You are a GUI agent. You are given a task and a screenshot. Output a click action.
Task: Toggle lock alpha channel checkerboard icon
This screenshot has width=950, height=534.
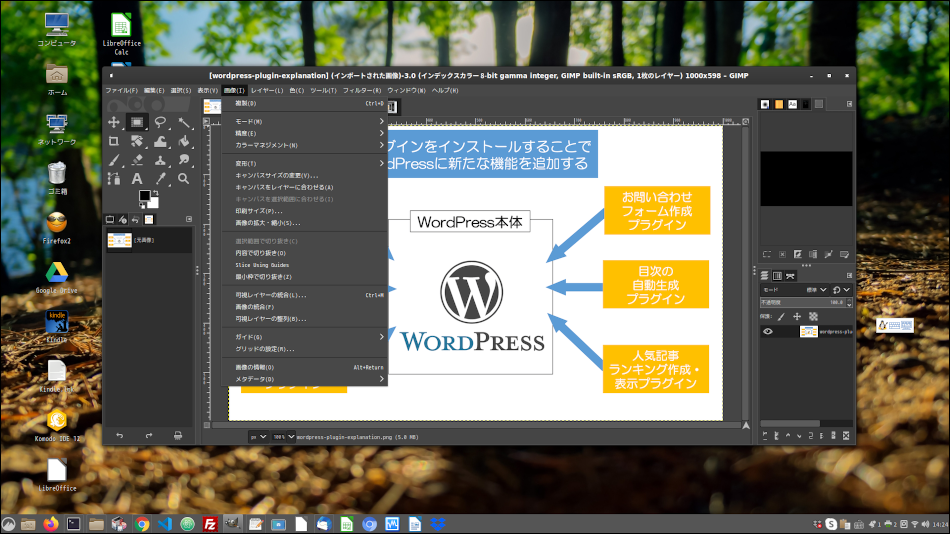click(x=813, y=316)
